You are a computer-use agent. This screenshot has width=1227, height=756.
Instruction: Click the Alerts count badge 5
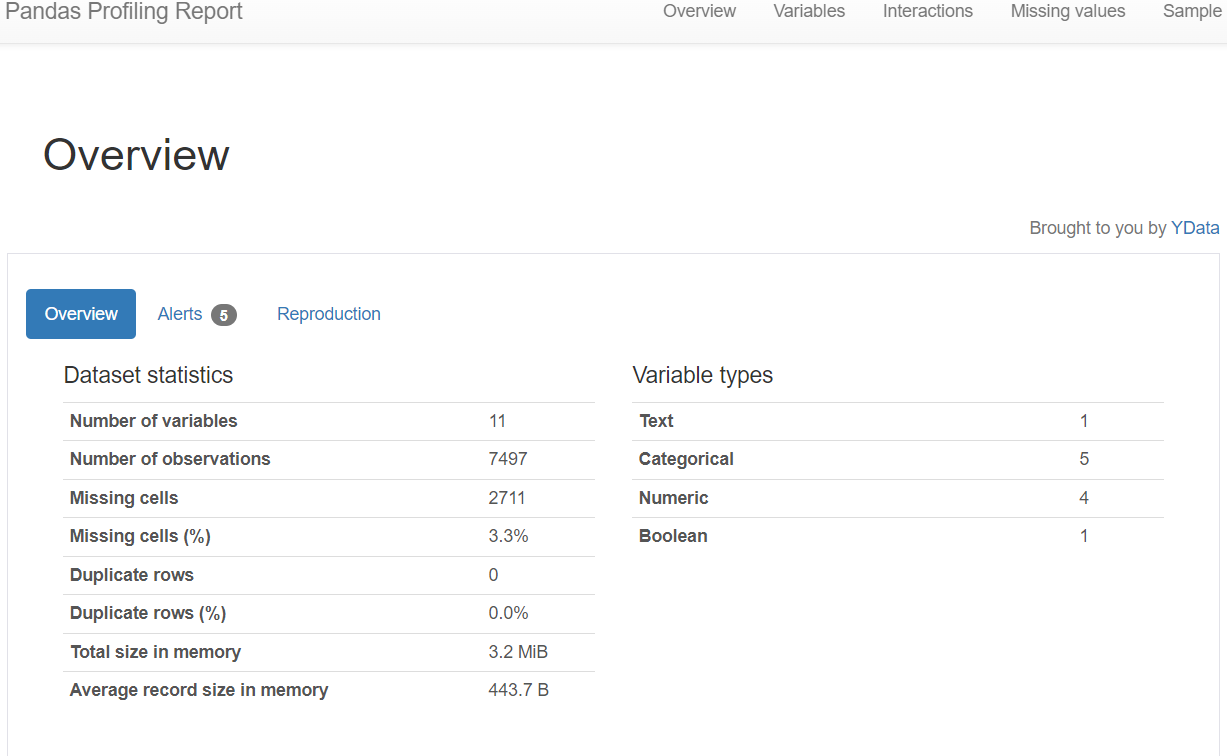point(224,315)
